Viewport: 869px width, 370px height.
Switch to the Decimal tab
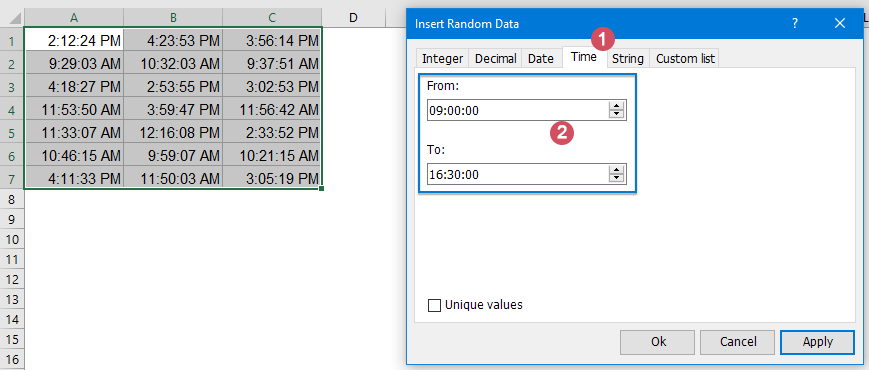point(495,58)
